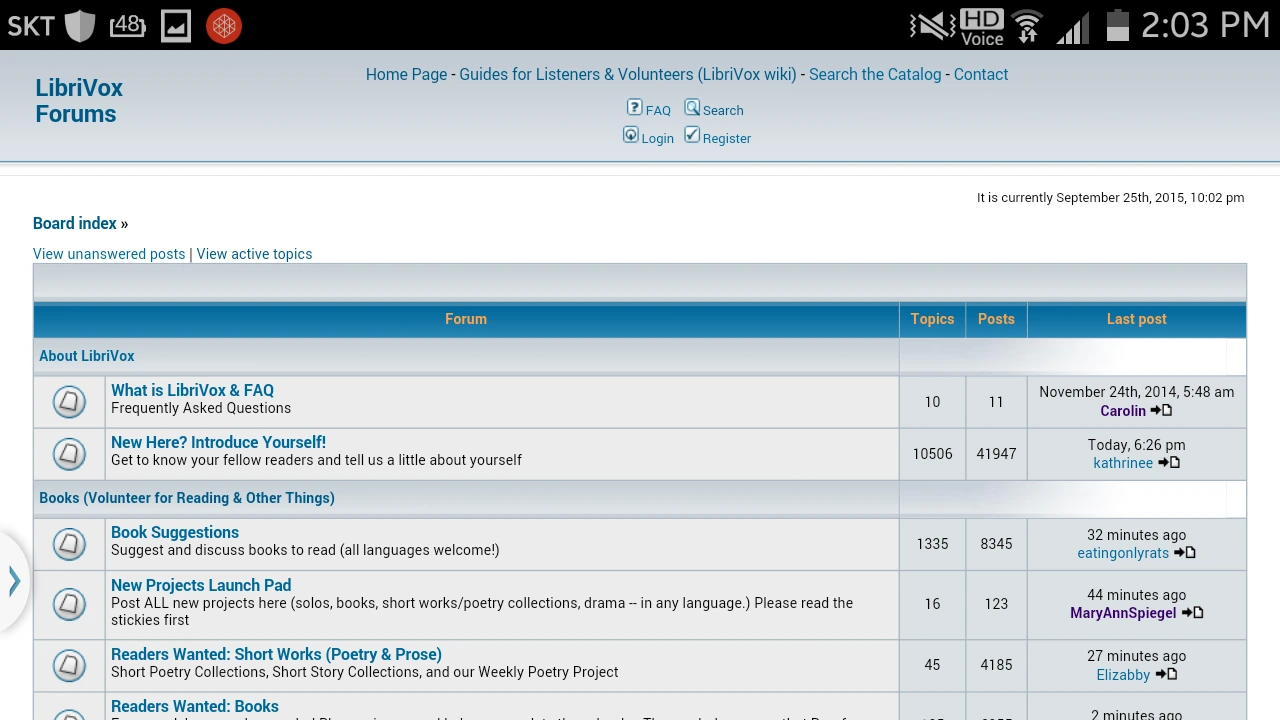
Task: Click the Forum column header
Action: [x=466, y=319]
